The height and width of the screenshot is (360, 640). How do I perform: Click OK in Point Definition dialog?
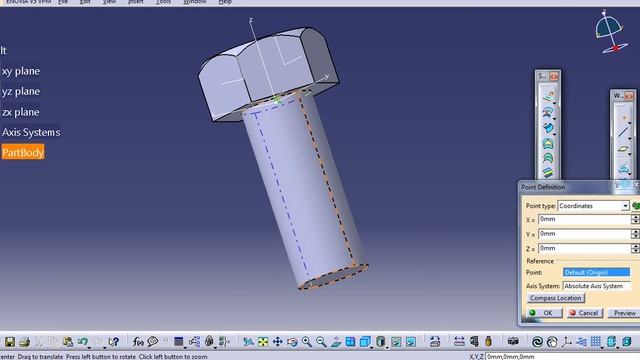tap(544, 313)
